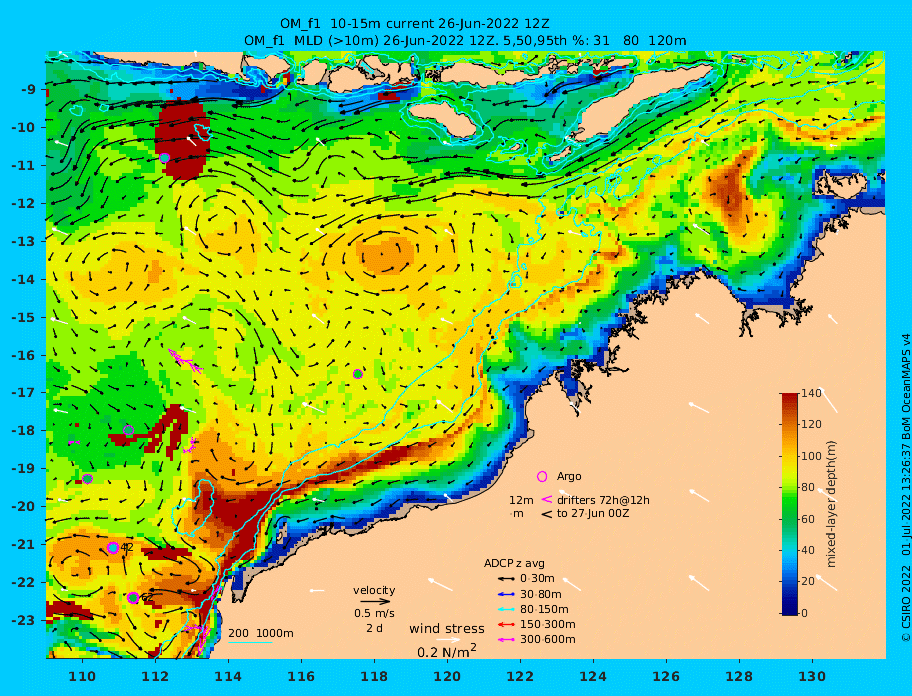Click the Argo float marker labeled 42
This screenshot has width=912, height=696.
coord(113,548)
